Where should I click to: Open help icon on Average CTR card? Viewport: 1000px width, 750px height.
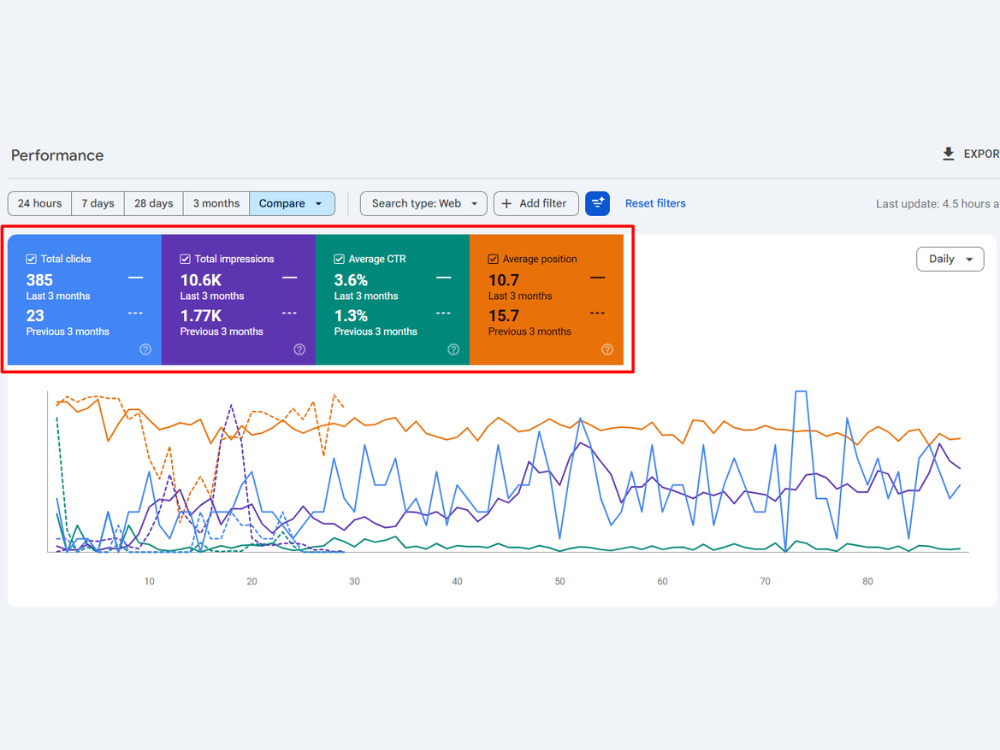(453, 349)
